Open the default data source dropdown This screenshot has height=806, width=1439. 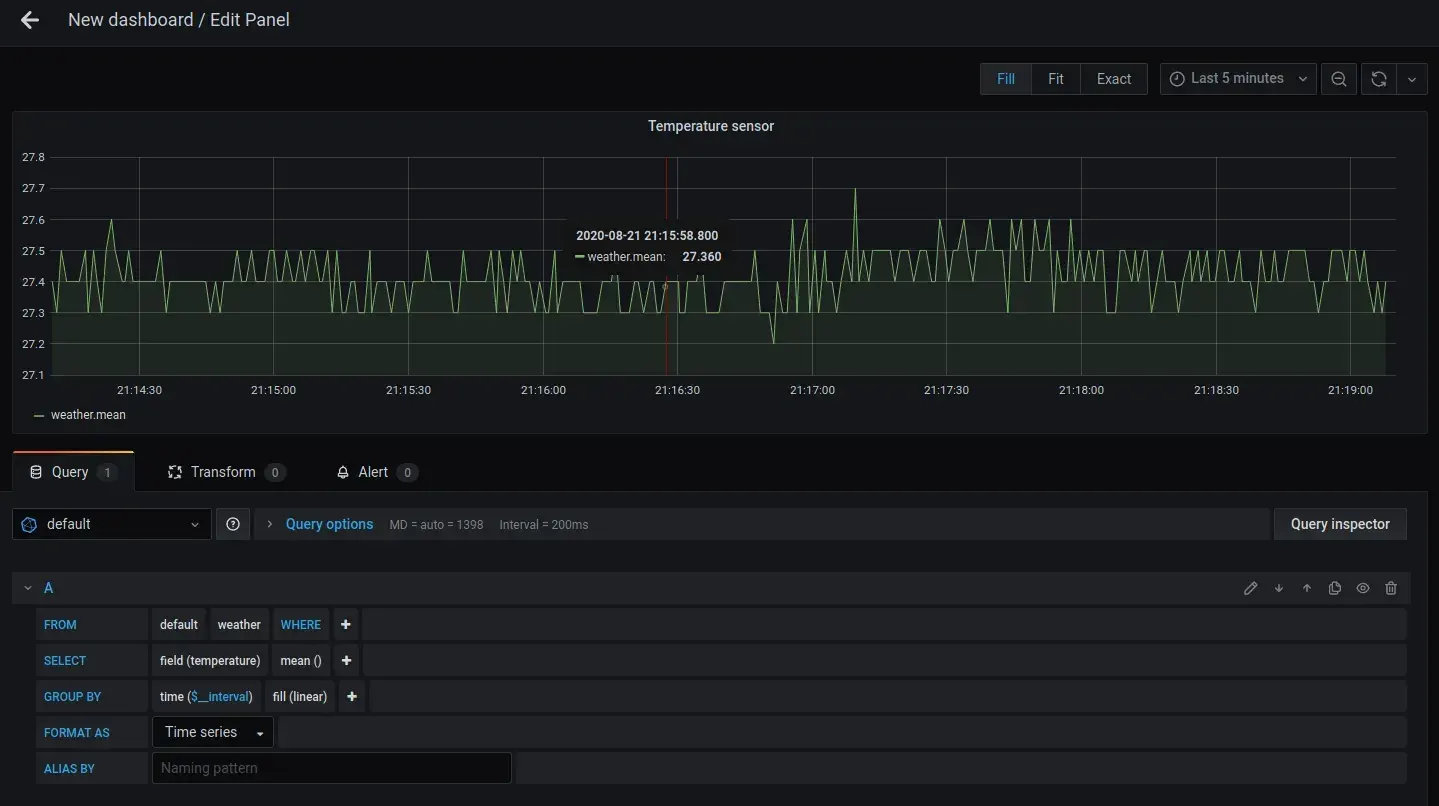pyautogui.click(x=111, y=524)
